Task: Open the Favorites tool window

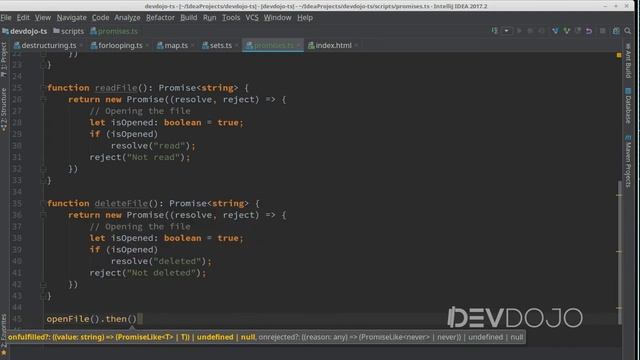Action: 4,334
